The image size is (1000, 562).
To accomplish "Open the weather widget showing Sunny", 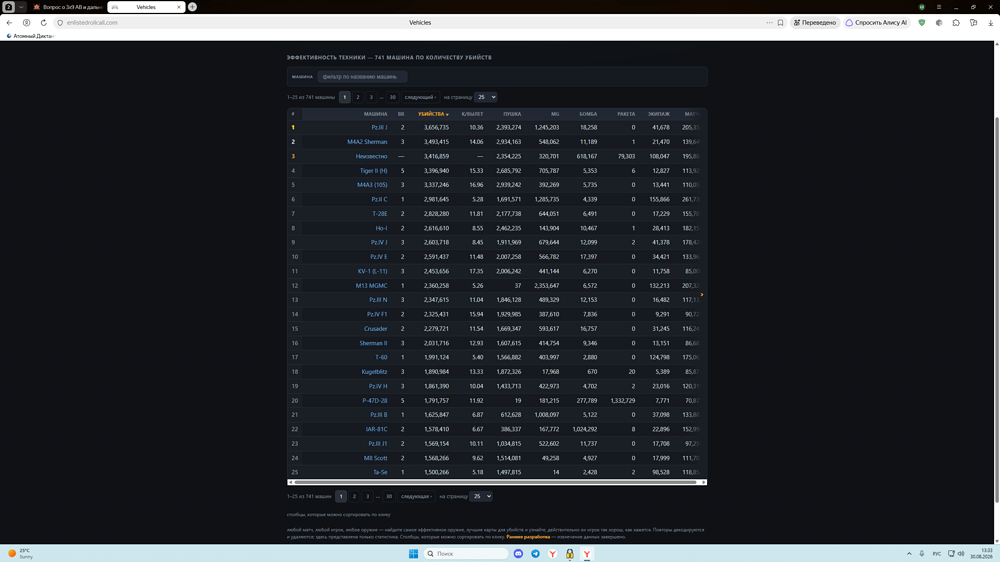I will (x=20, y=554).
